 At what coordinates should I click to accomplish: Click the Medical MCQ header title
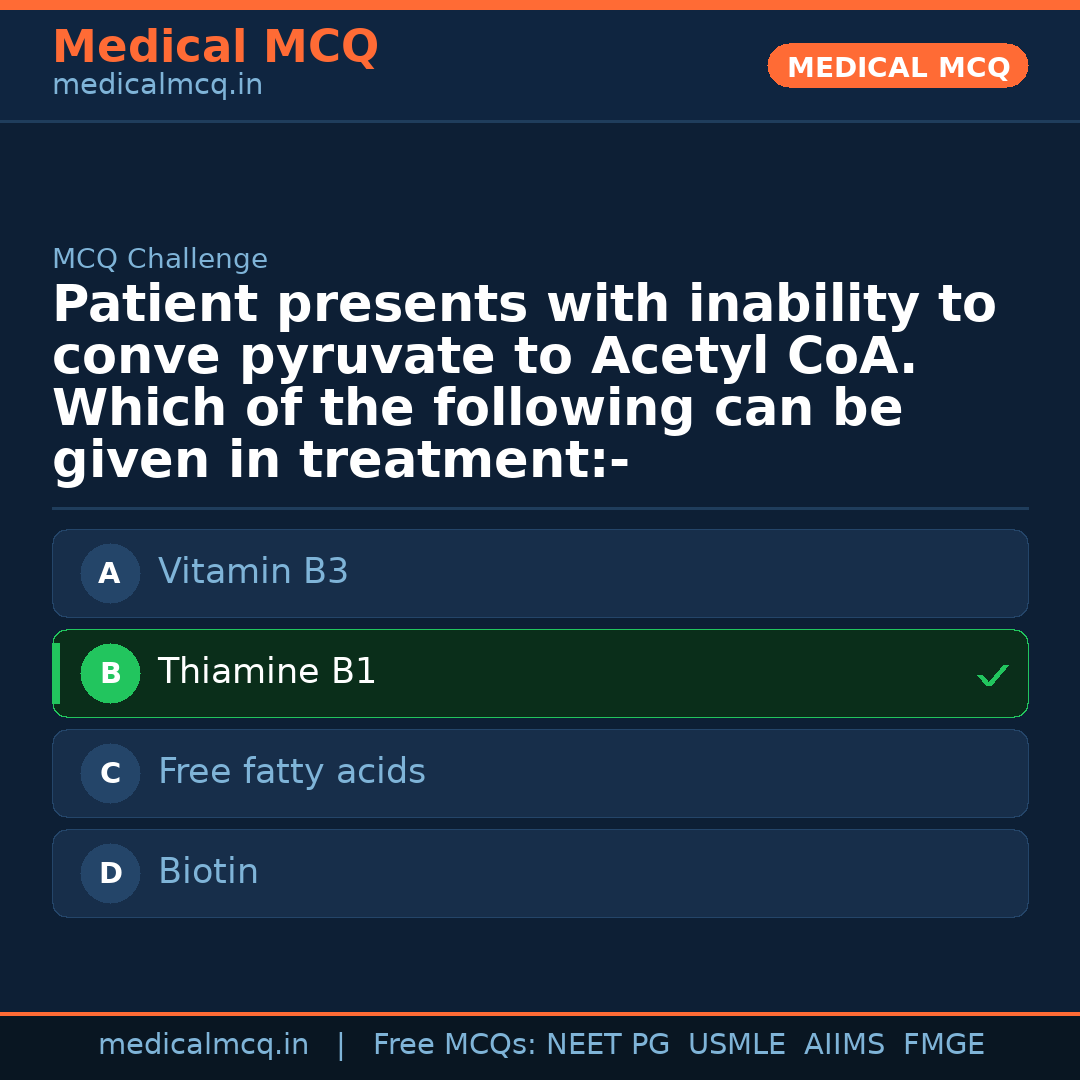point(215,47)
